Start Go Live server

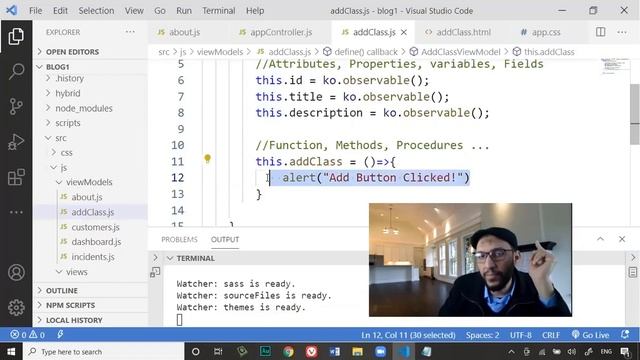[590, 335]
